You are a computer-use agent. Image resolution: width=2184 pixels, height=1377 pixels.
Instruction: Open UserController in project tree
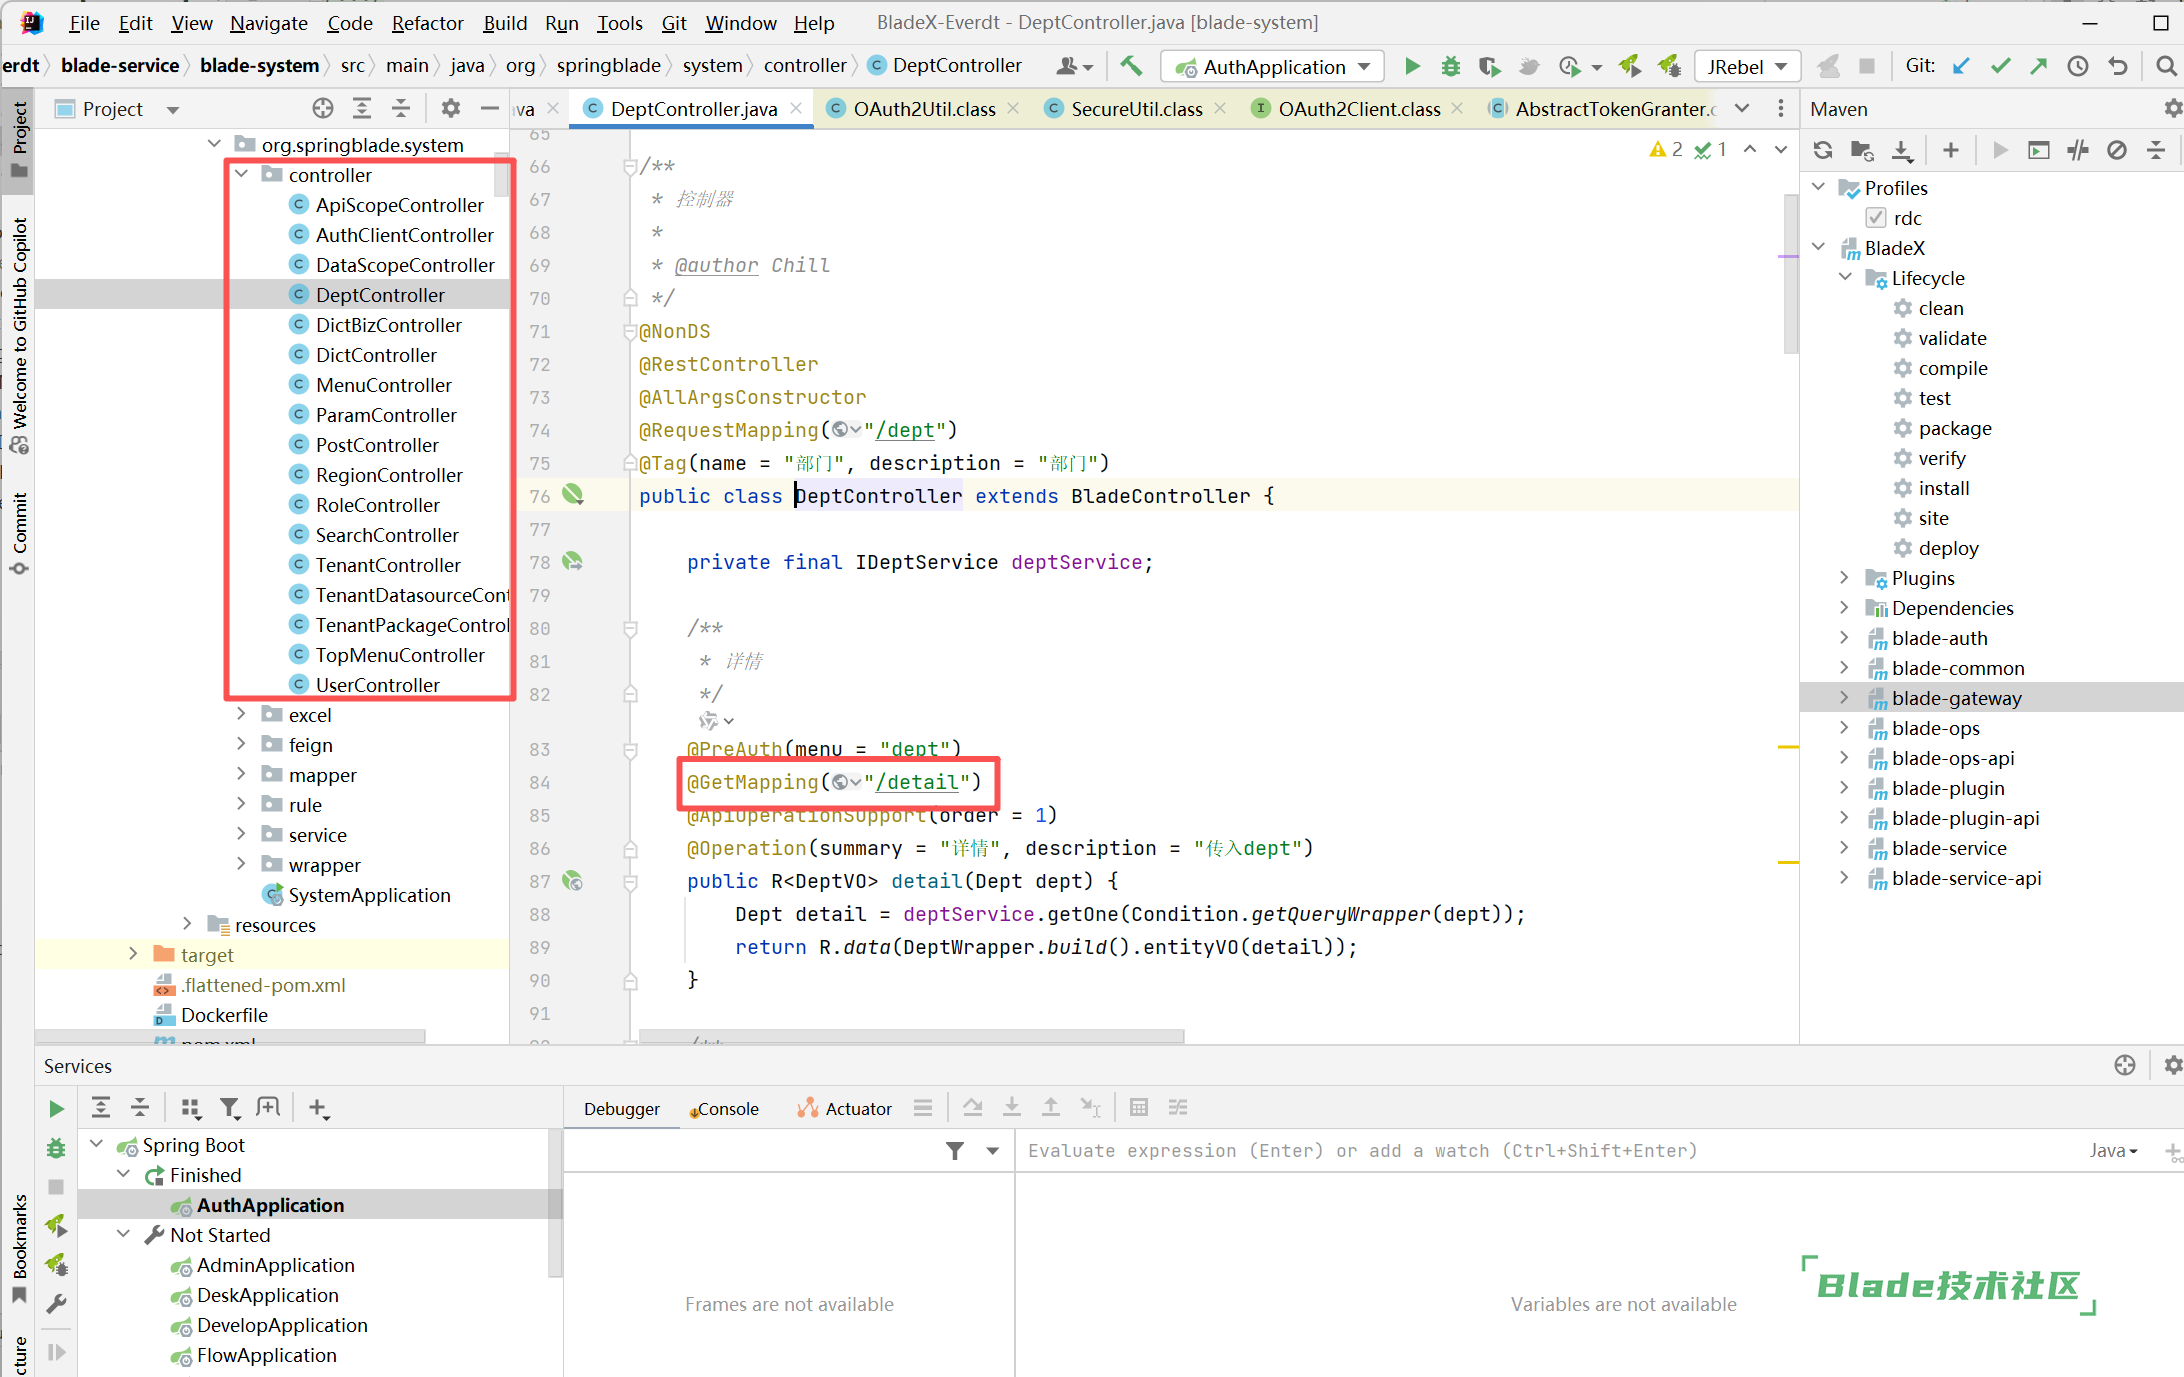pos(377,685)
